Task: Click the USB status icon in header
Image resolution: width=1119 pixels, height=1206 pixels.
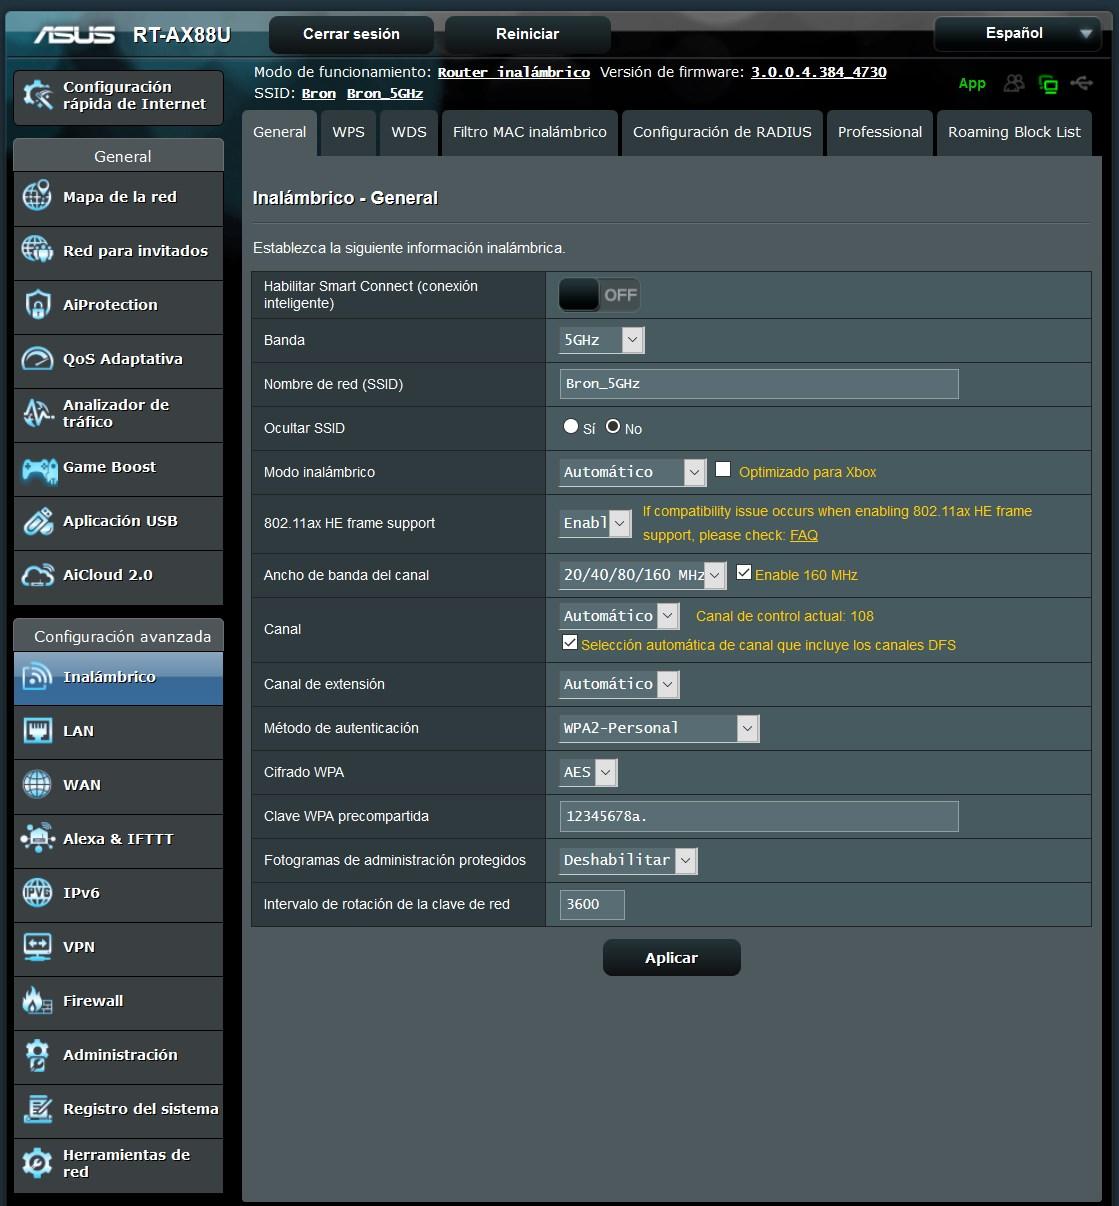Action: click(x=1081, y=84)
